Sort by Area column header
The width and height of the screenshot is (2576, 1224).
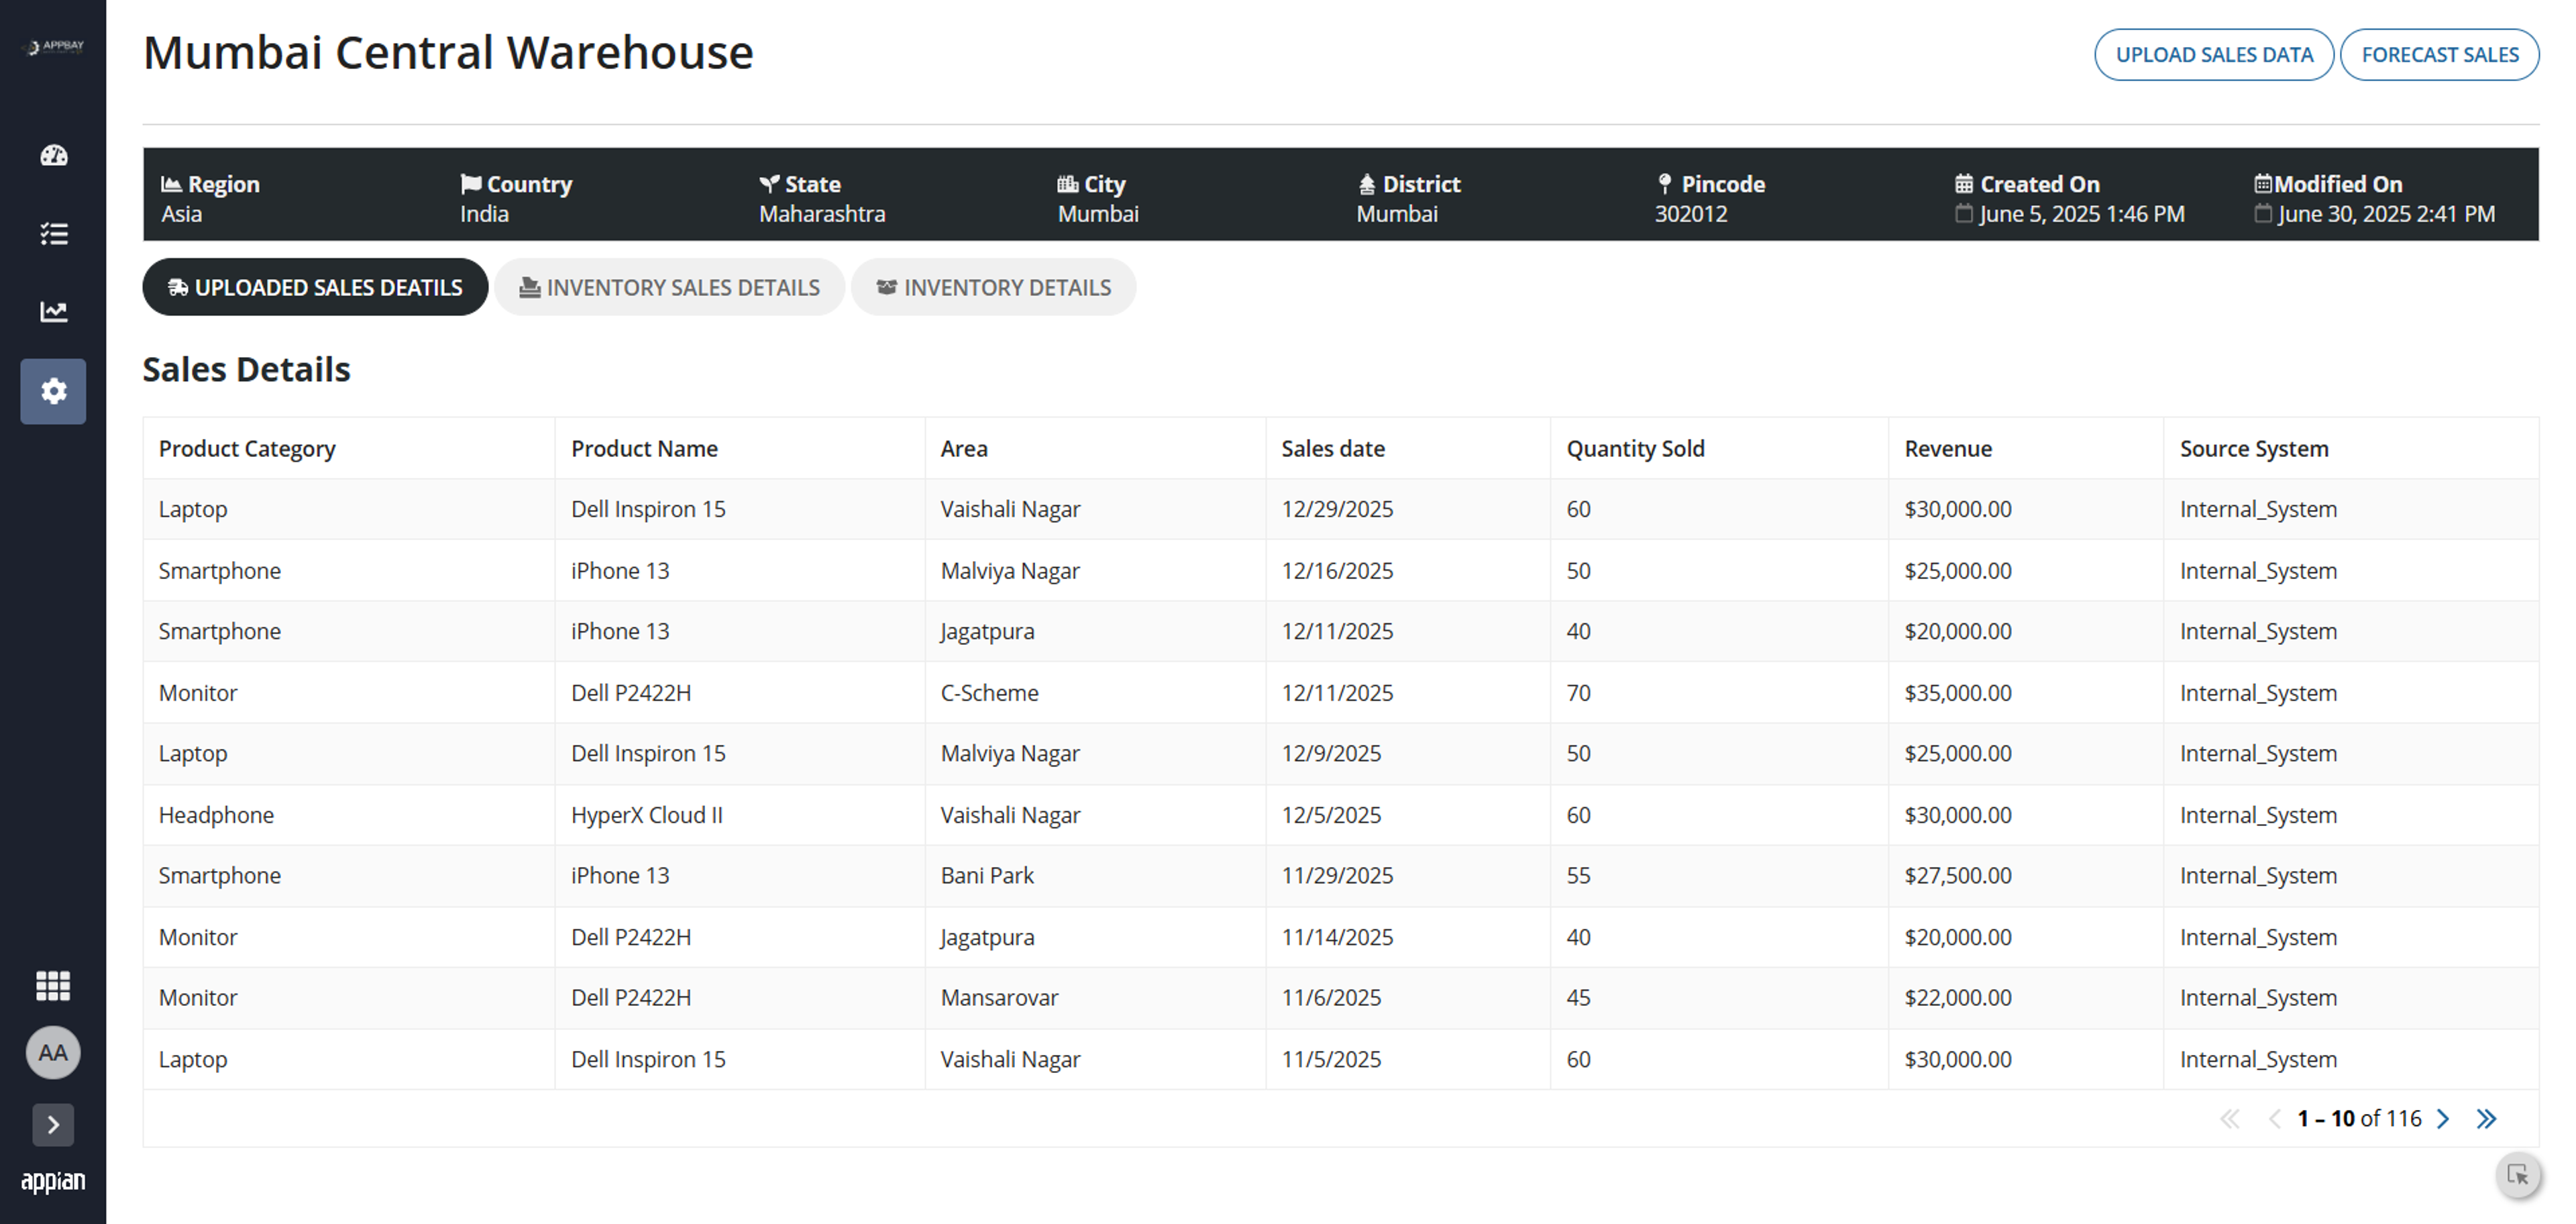964,449
